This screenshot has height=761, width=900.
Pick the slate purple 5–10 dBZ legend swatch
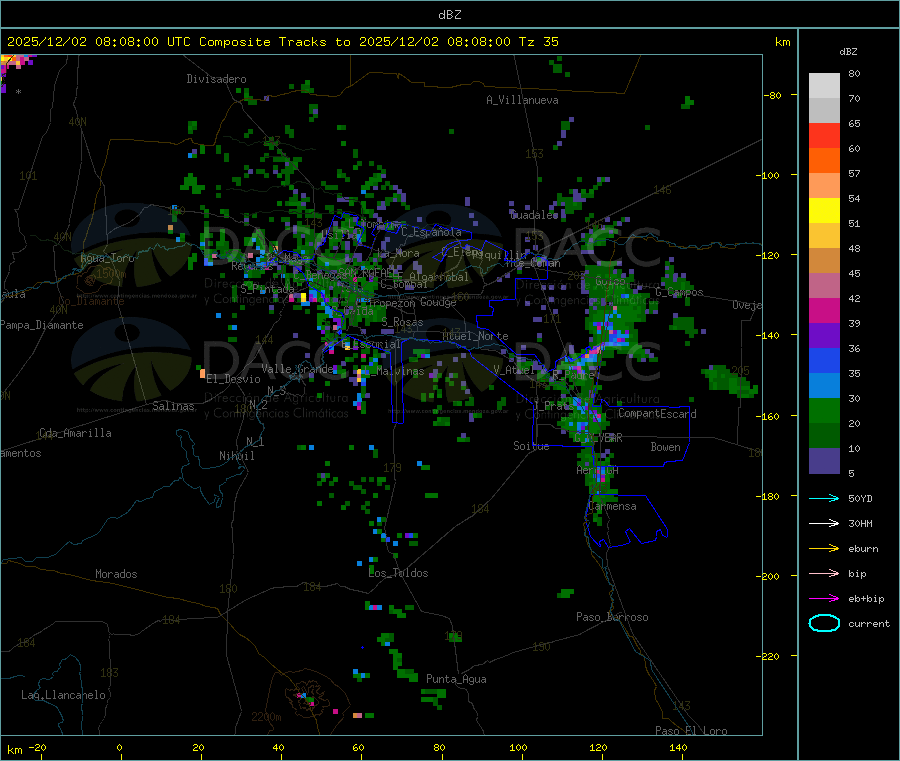point(824,461)
